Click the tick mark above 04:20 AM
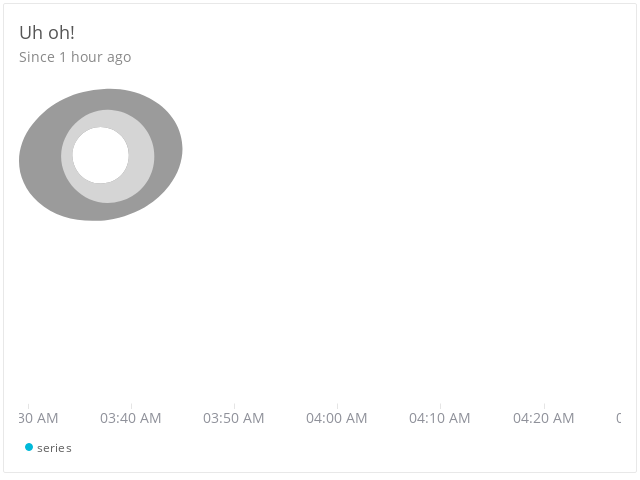Image resolution: width=640 pixels, height=480 pixels. (x=543, y=403)
